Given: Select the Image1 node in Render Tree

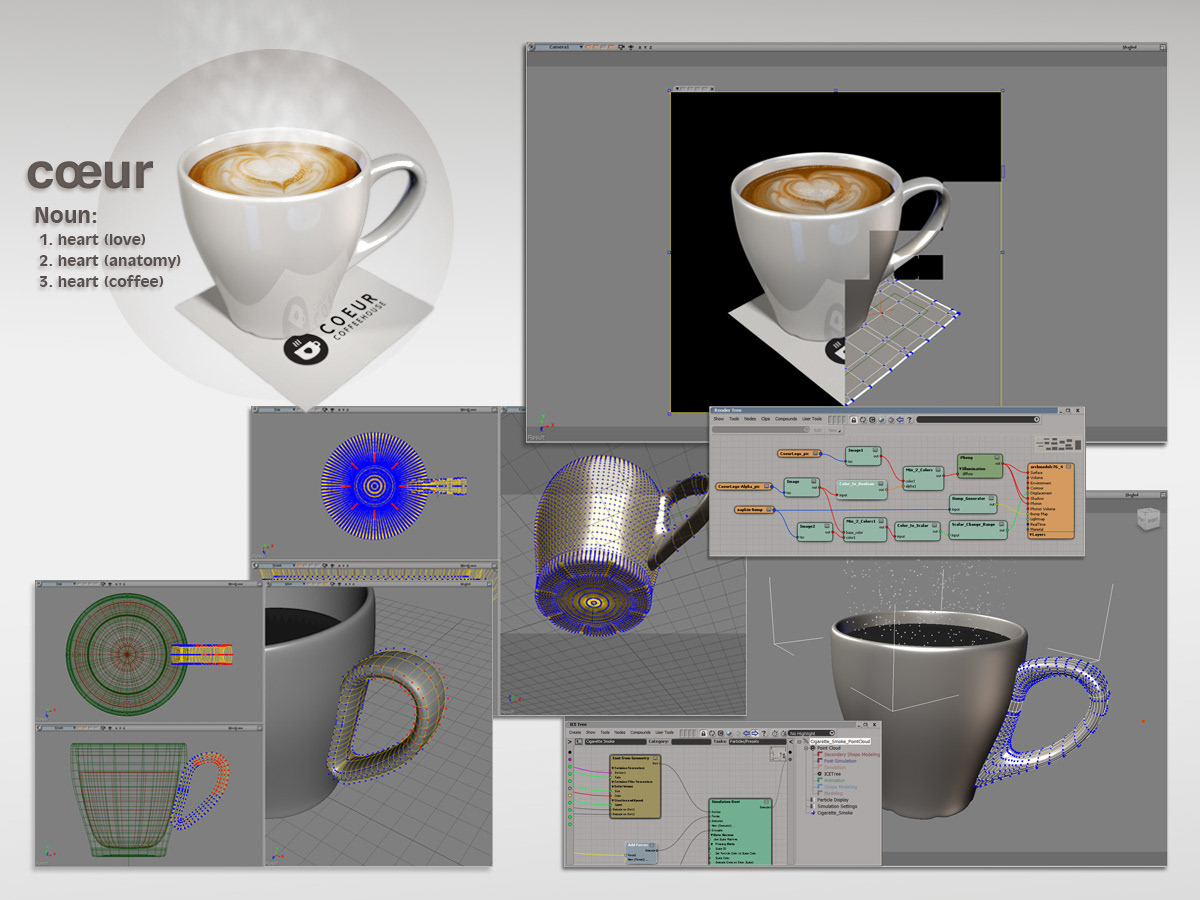Looking at the screenshot, I should [864, 455].
